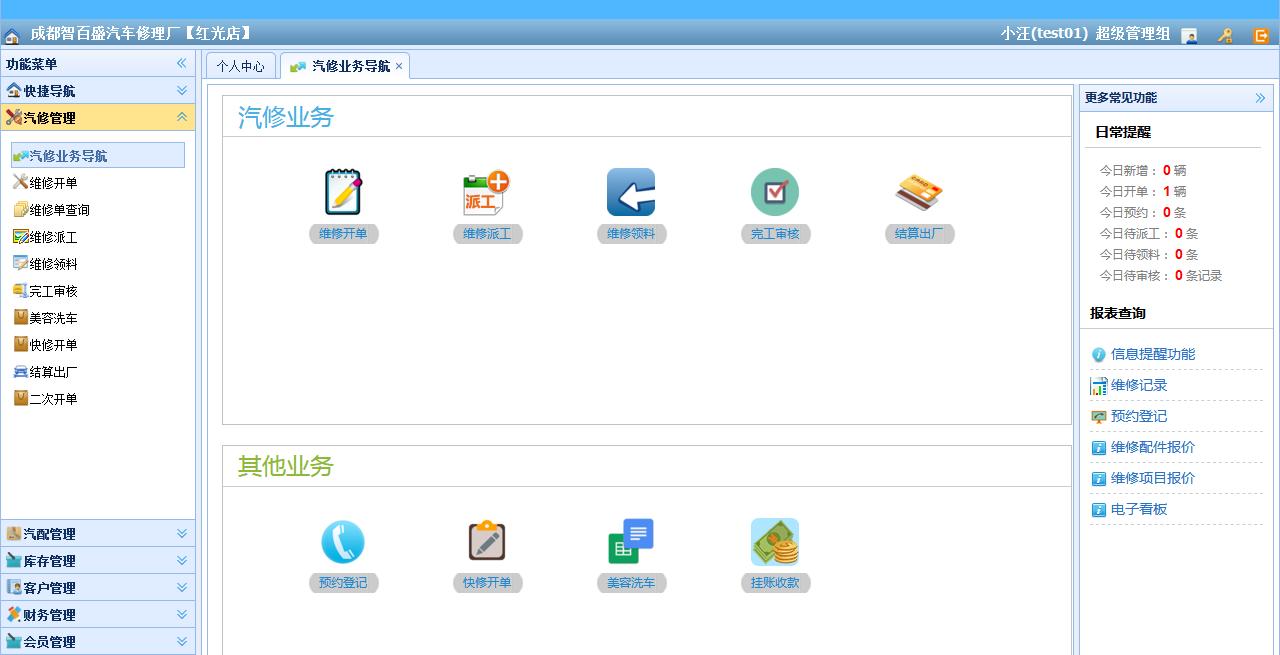
Task: Click the 结算出厂 label button
Action: click(919, 234)
